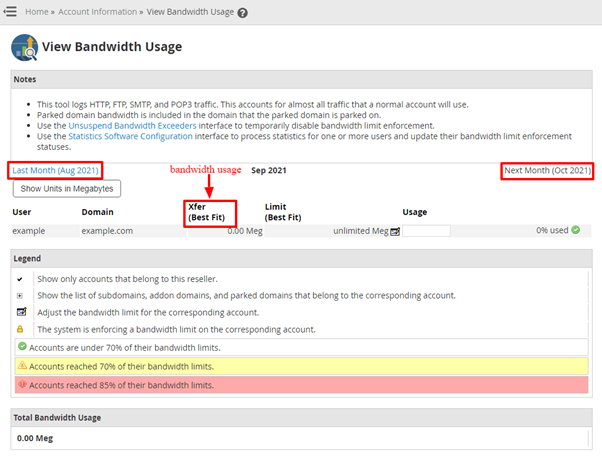Go to Last Month (Aug 2021)

56,170
